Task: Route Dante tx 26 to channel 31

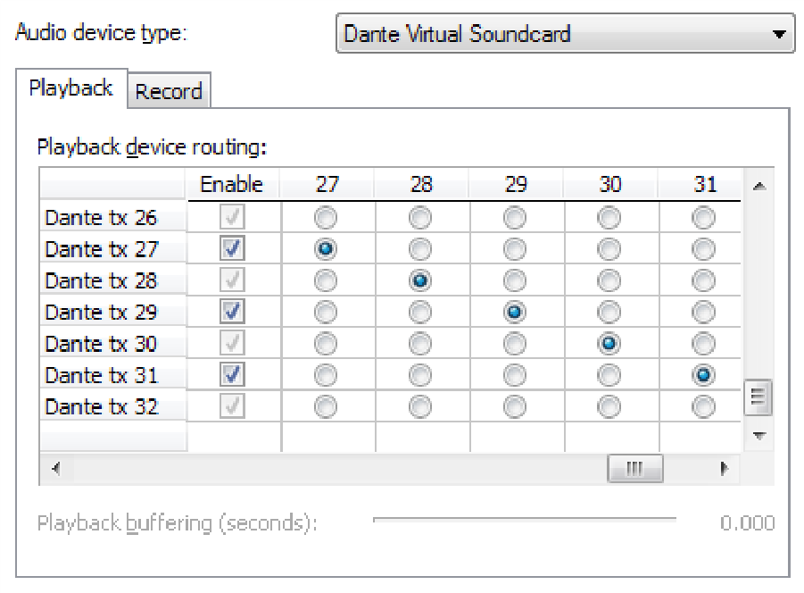Action: click(x=704, y=218)
